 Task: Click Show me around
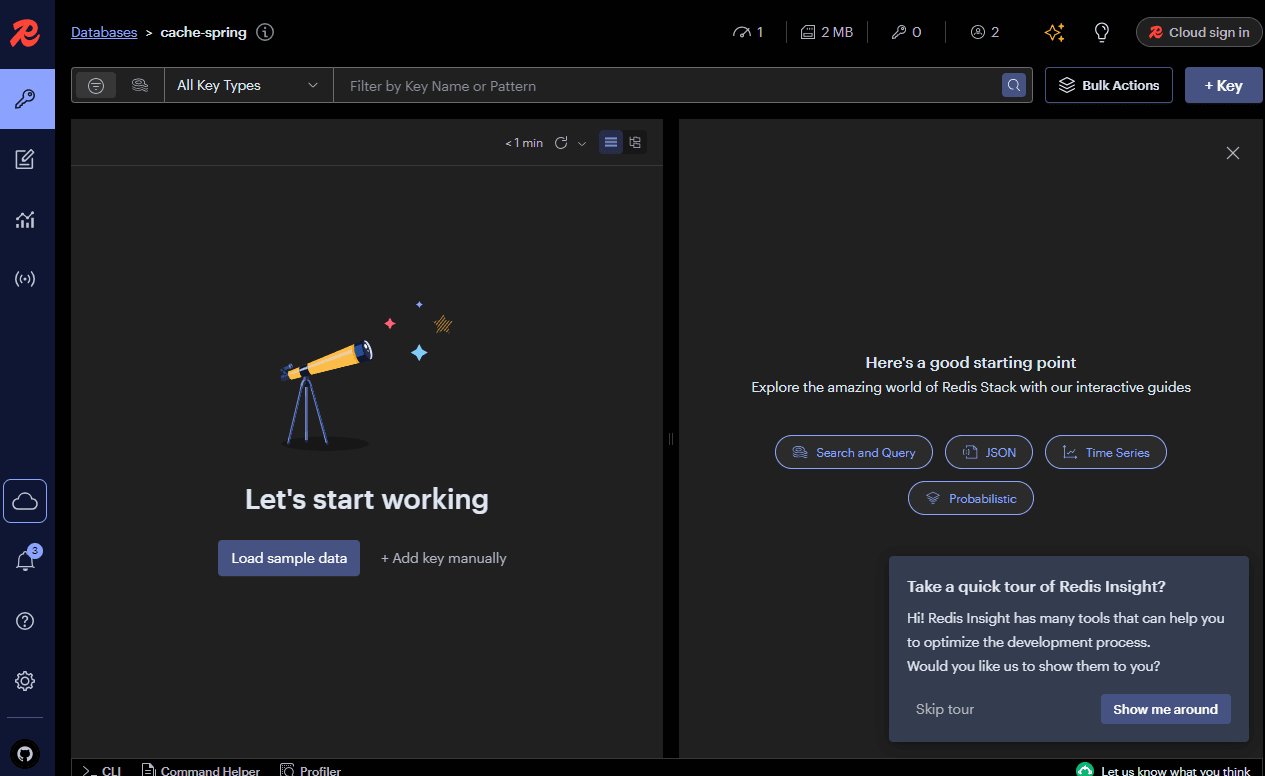click(x=1166, y=709)
